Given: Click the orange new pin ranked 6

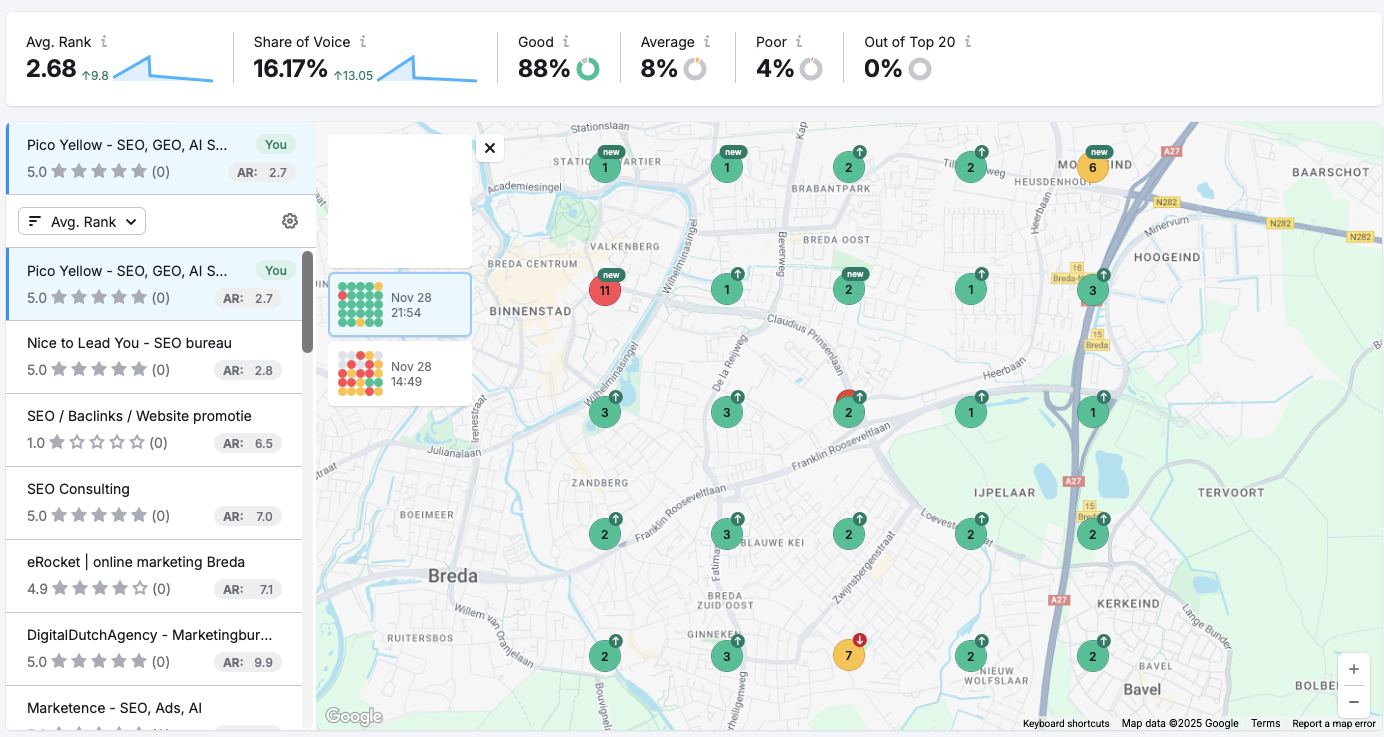Looking at the screenshot, I should point(1093,167).
